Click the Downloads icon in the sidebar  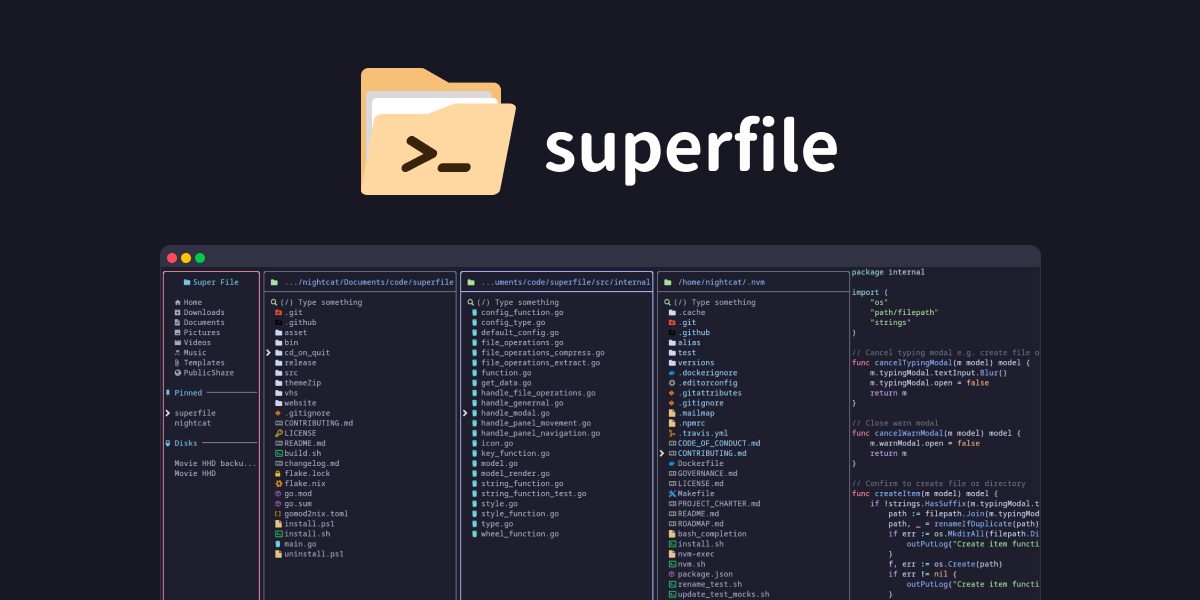(178, 312)
